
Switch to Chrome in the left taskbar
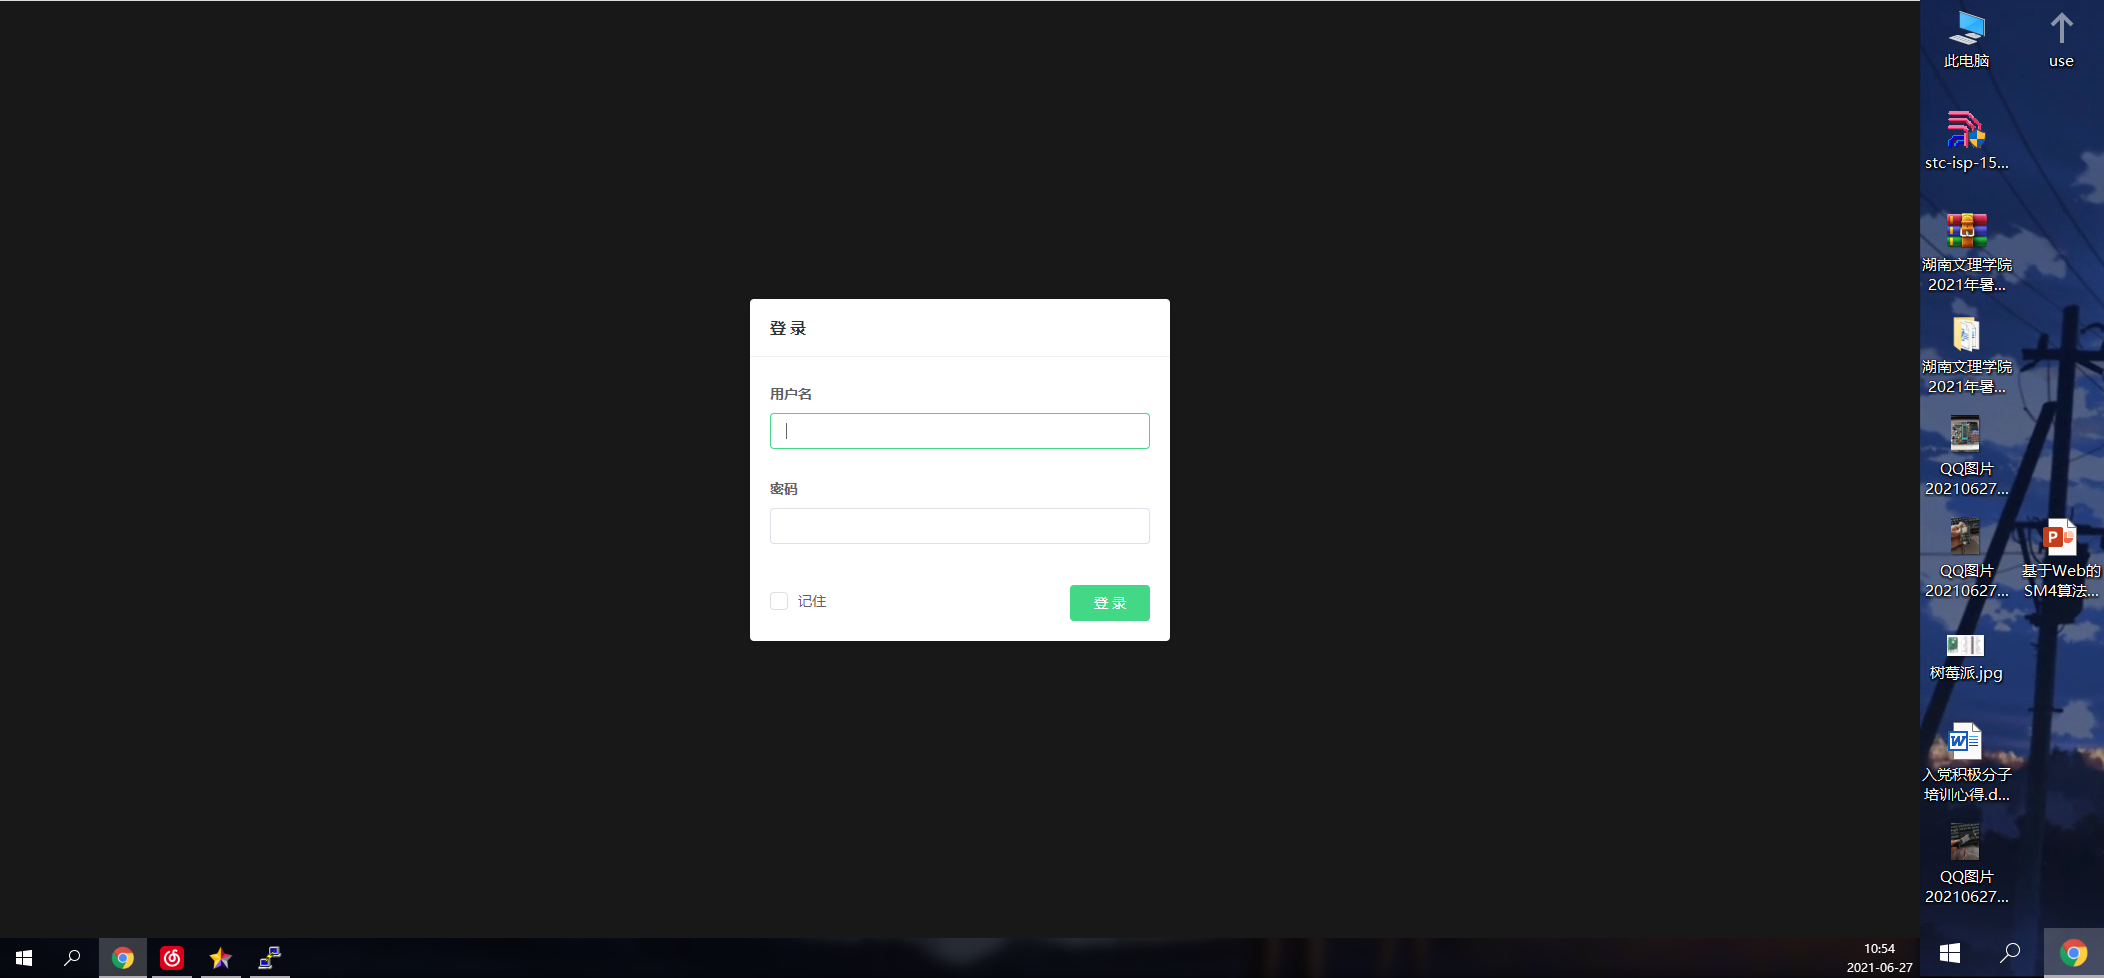click(123, 958)
